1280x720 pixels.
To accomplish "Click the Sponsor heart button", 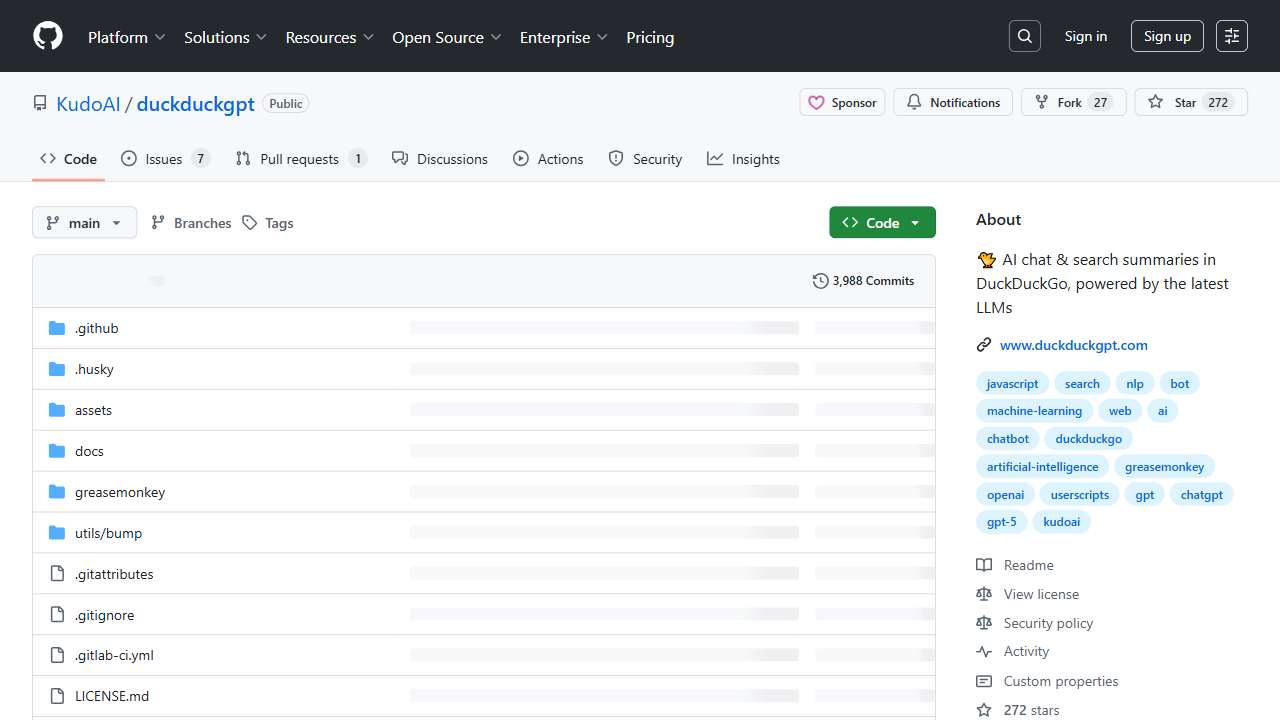I will point(842,103).
